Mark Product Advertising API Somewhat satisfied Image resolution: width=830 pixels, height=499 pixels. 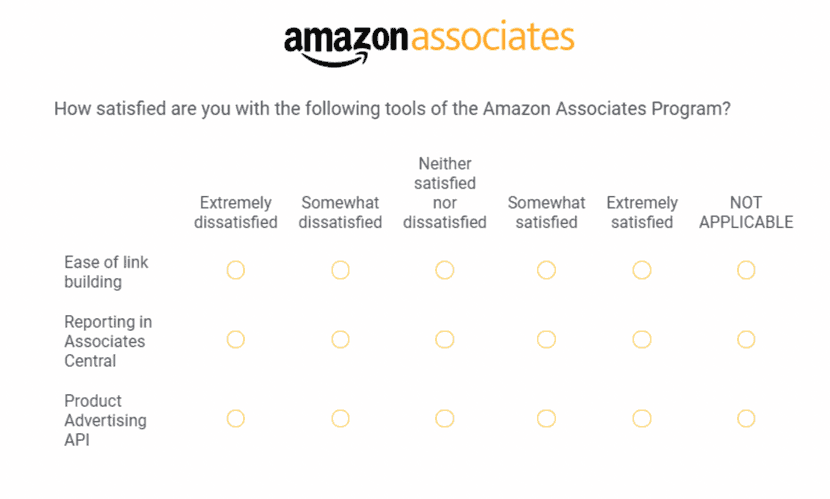click(546, 418)
